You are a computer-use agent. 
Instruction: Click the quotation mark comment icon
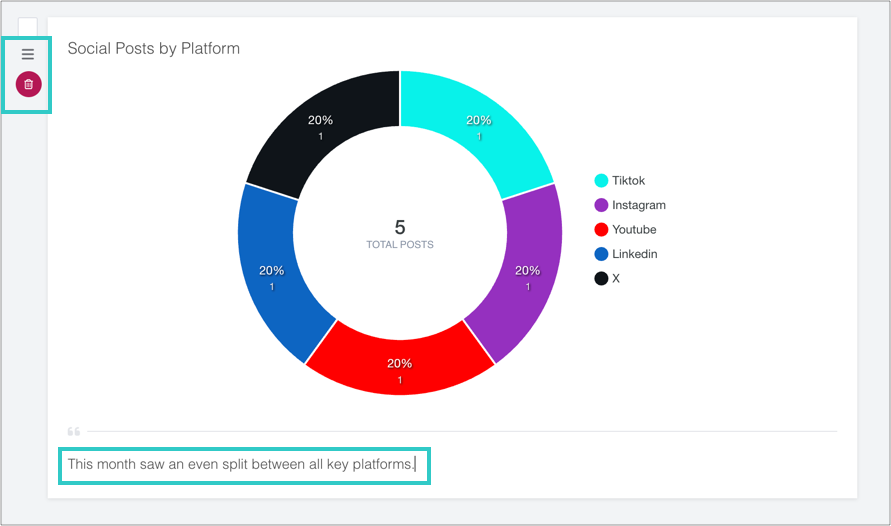pyautogui.click(x=74, y=432)
